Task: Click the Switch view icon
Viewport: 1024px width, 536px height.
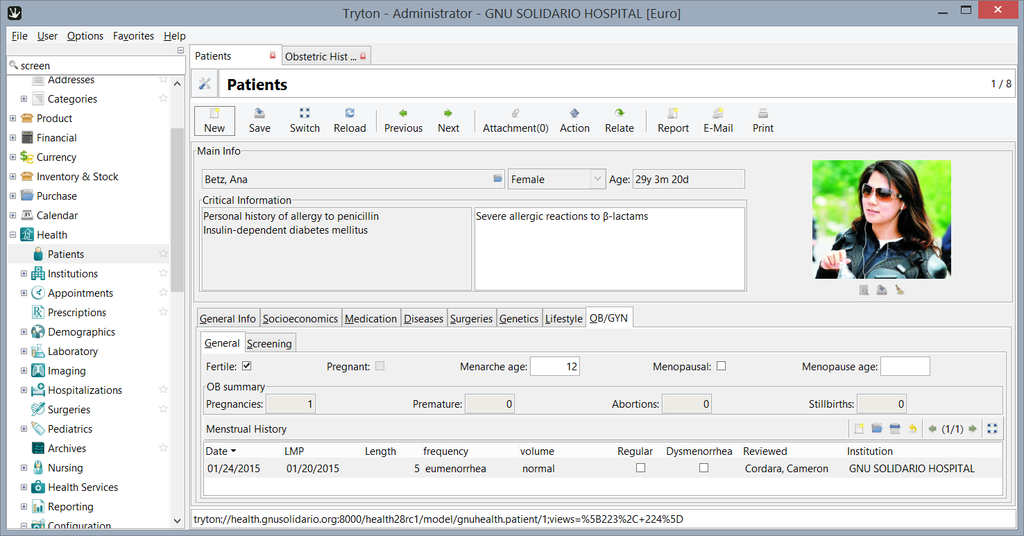Action: 304,120
